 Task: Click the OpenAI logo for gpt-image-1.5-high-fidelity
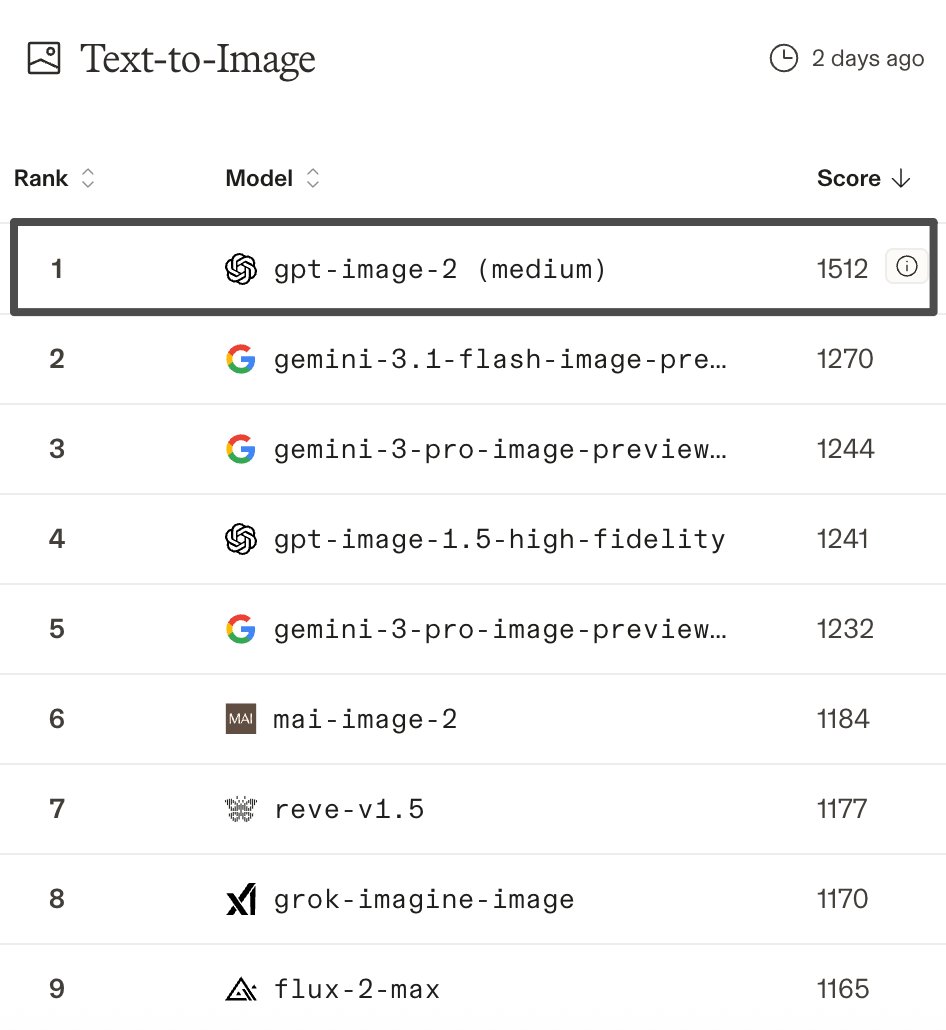241,539
